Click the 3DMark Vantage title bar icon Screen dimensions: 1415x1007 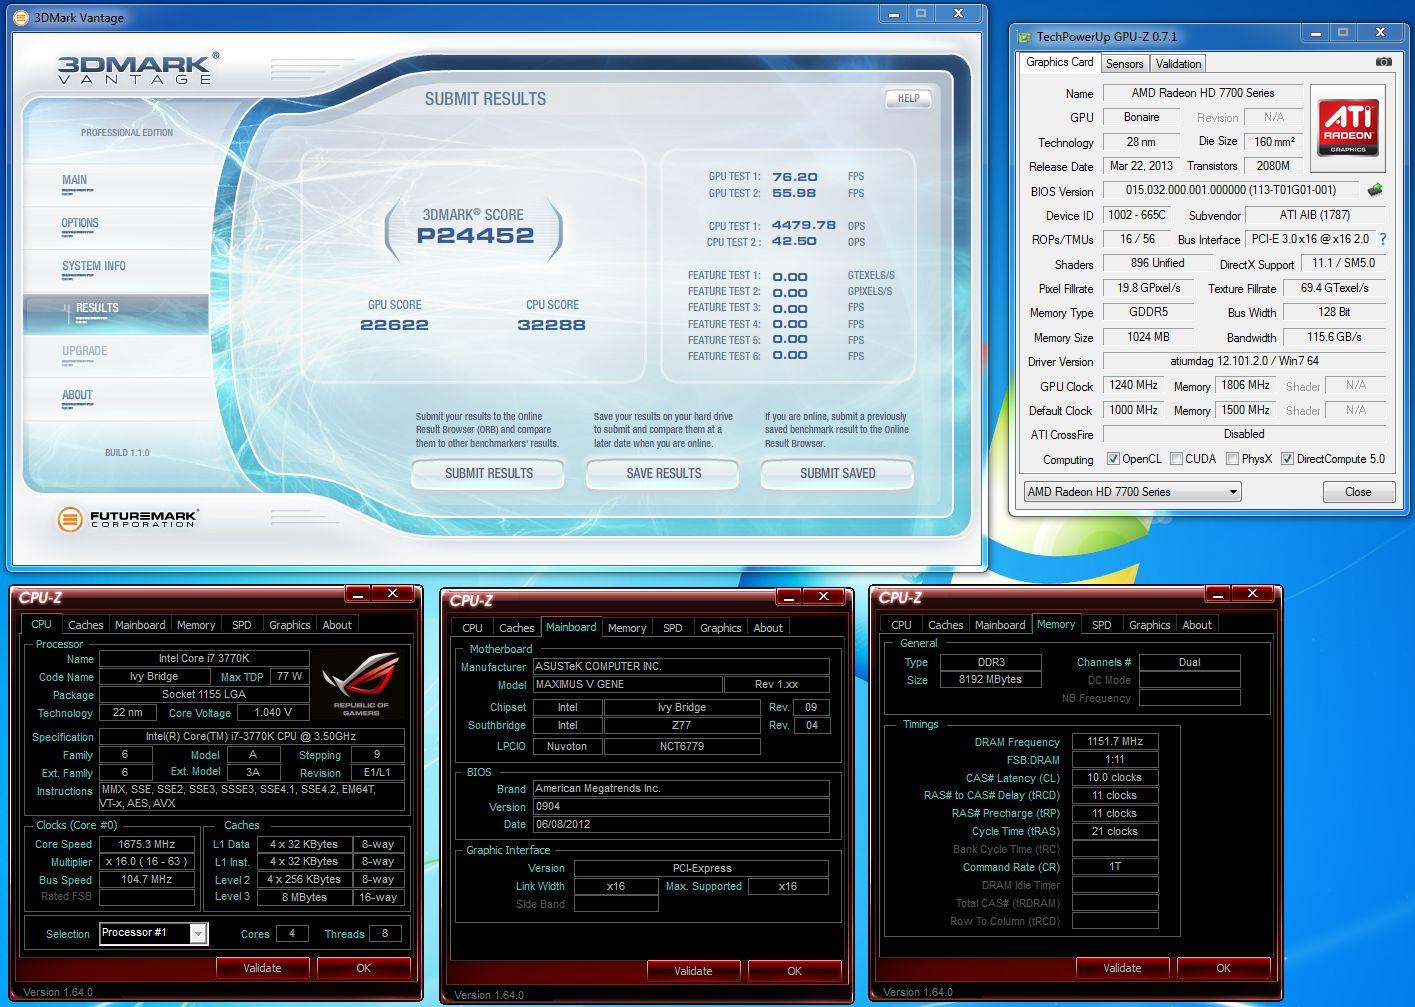[19, 17]
